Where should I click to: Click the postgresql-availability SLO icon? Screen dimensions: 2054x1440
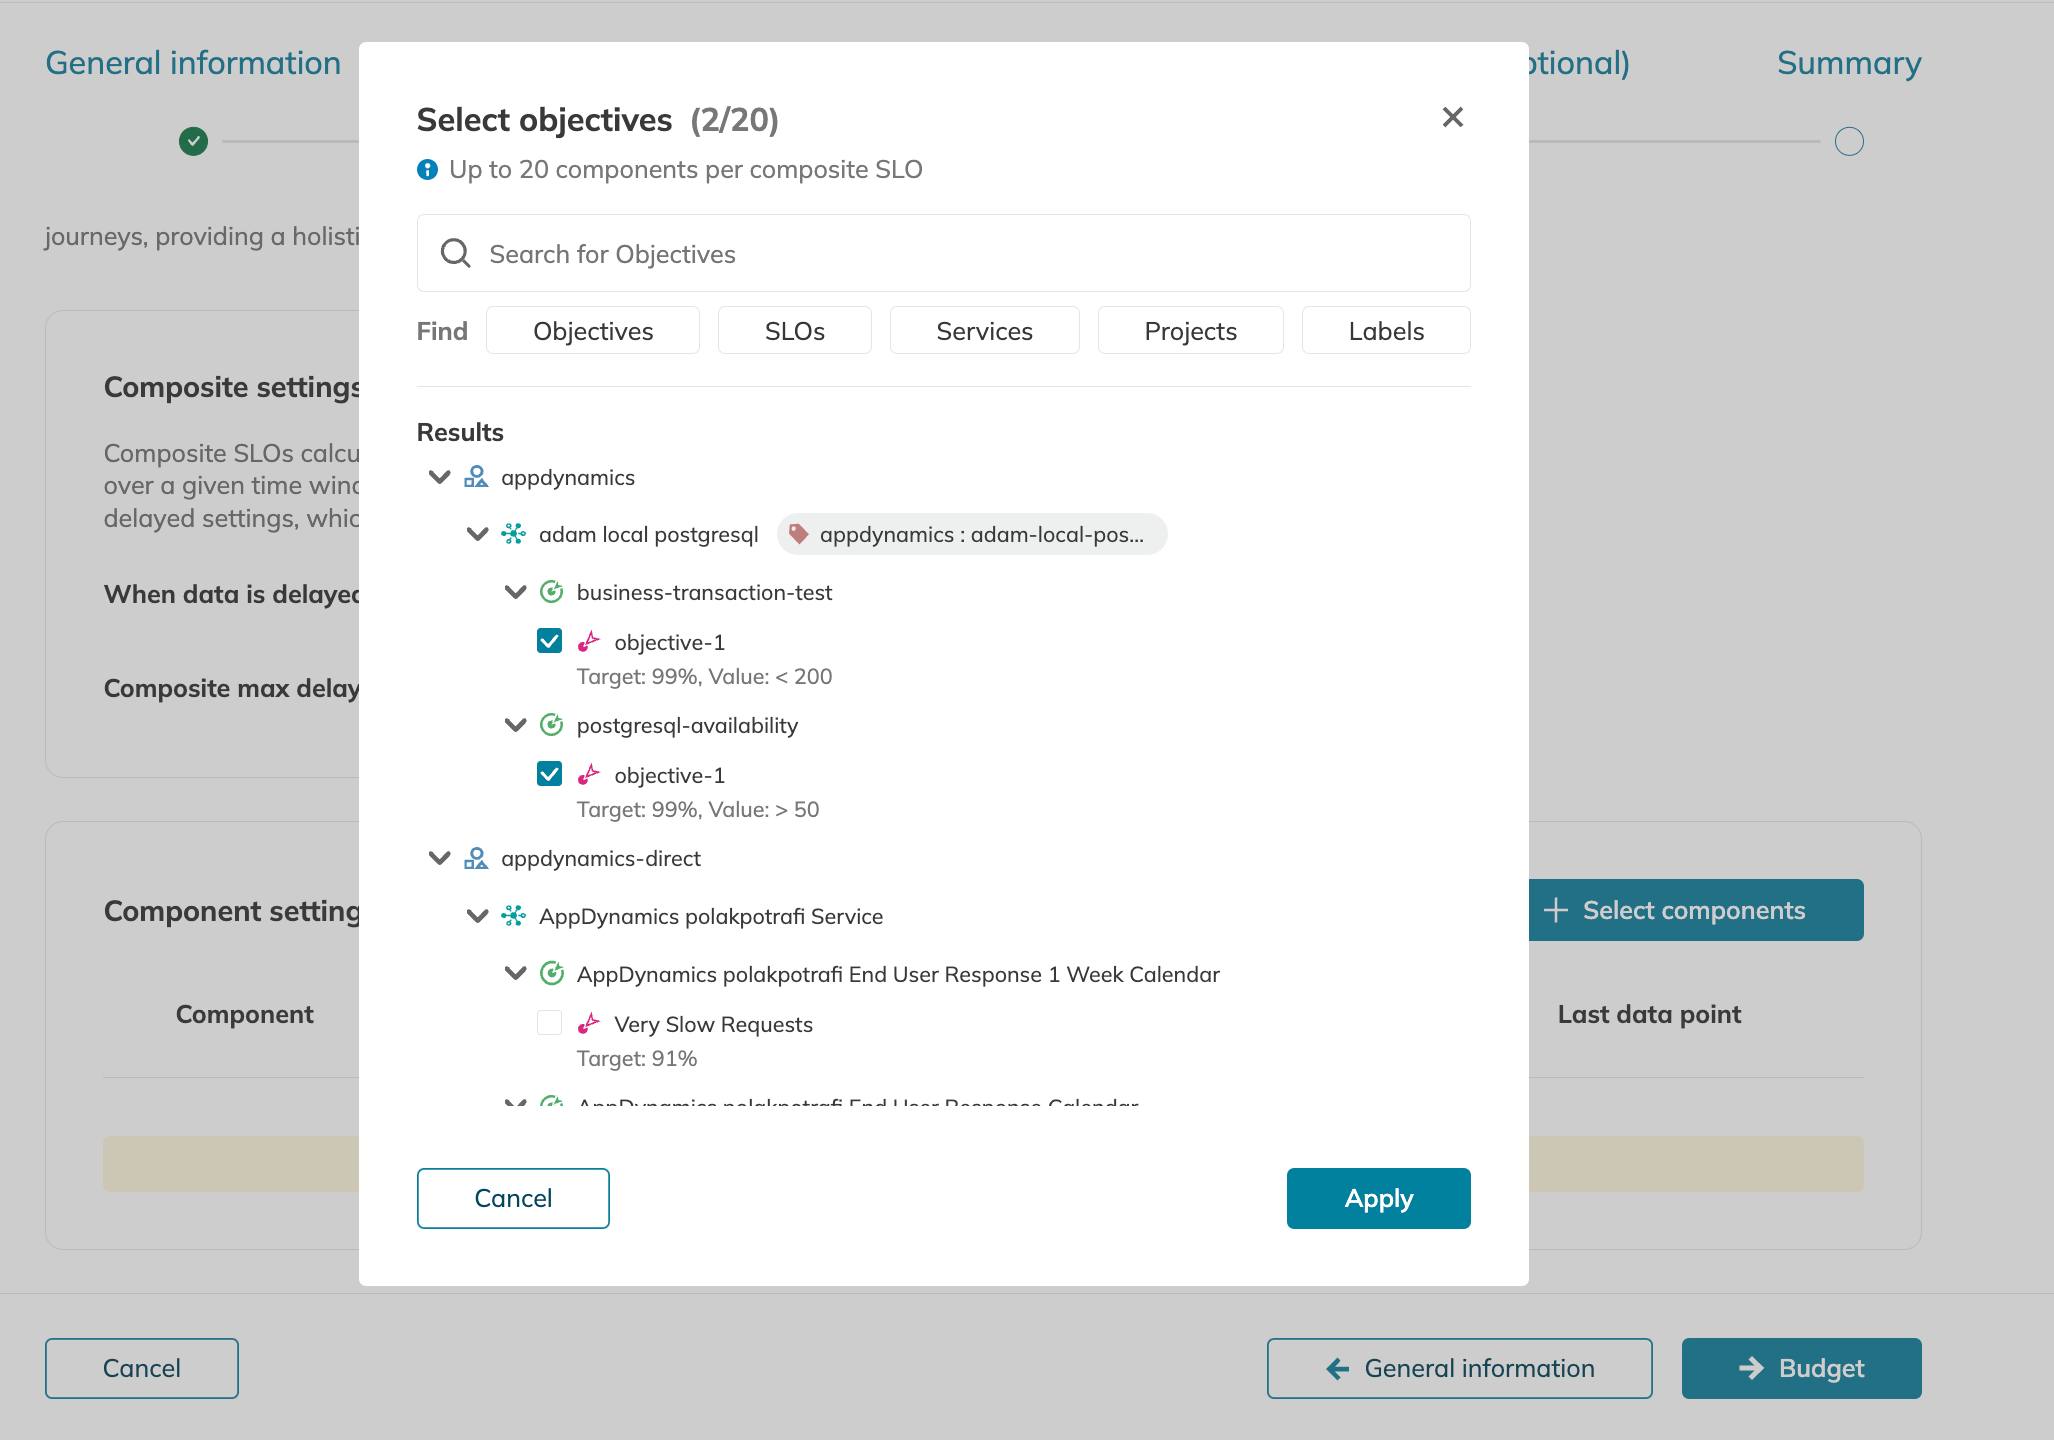551,725
